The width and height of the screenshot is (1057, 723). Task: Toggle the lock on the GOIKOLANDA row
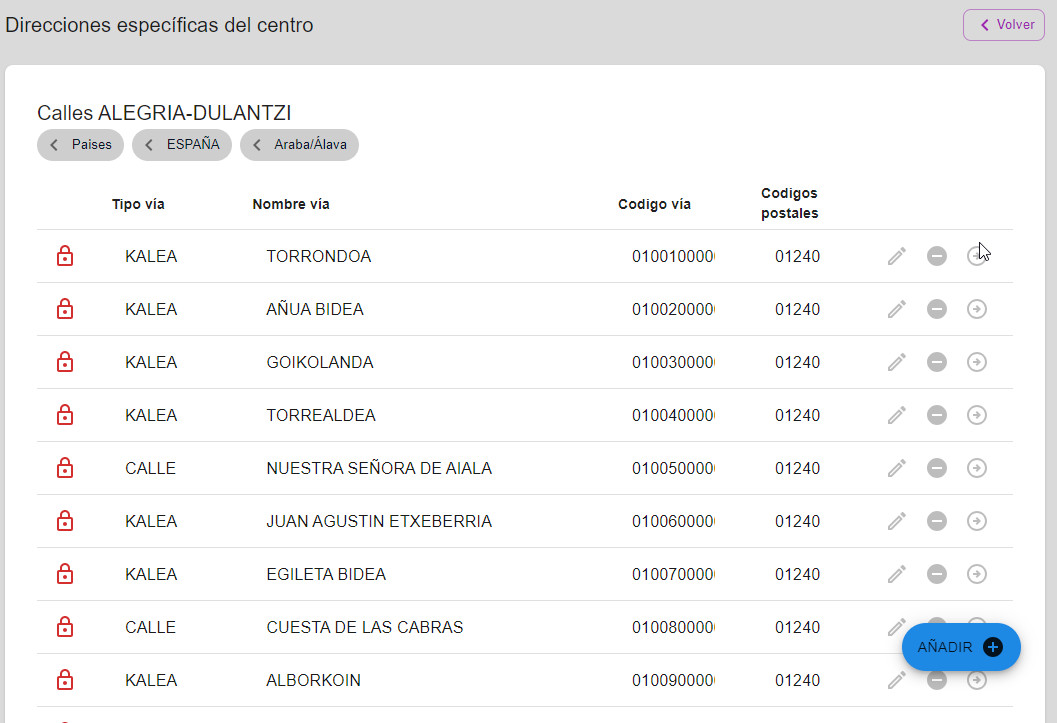coord(65,363)
